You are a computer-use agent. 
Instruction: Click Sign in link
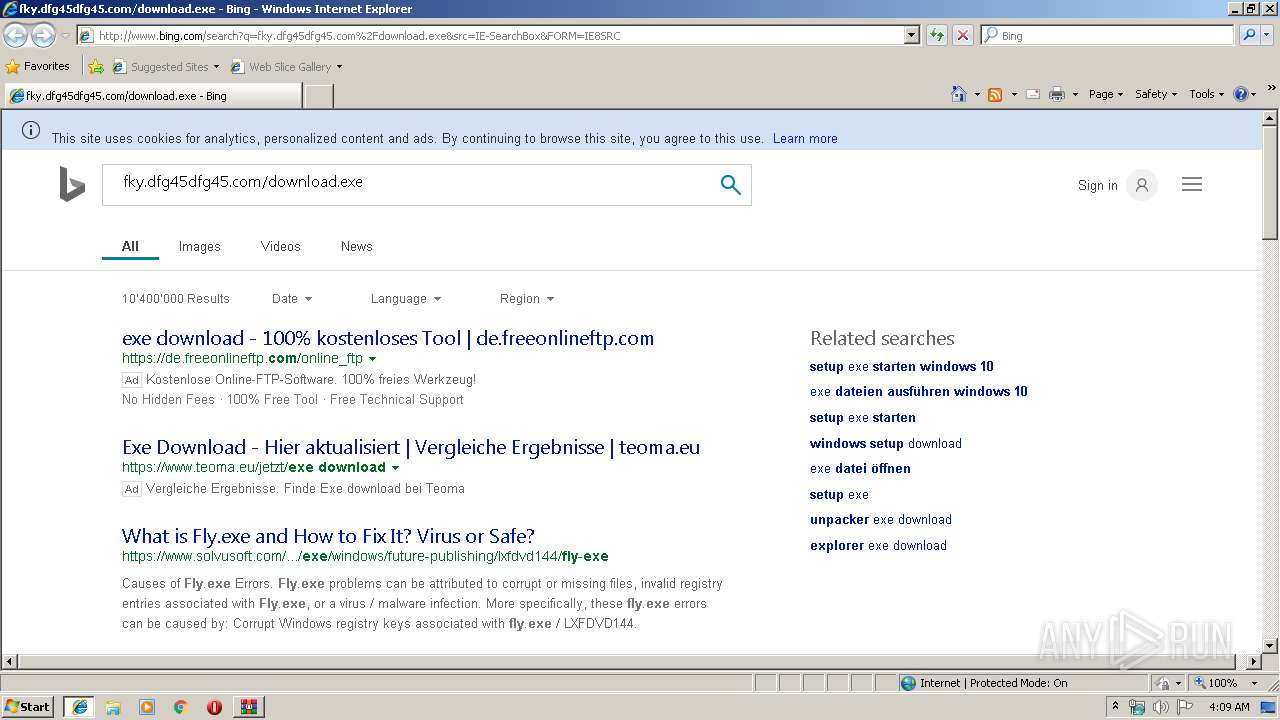(x=1097, y=185)
